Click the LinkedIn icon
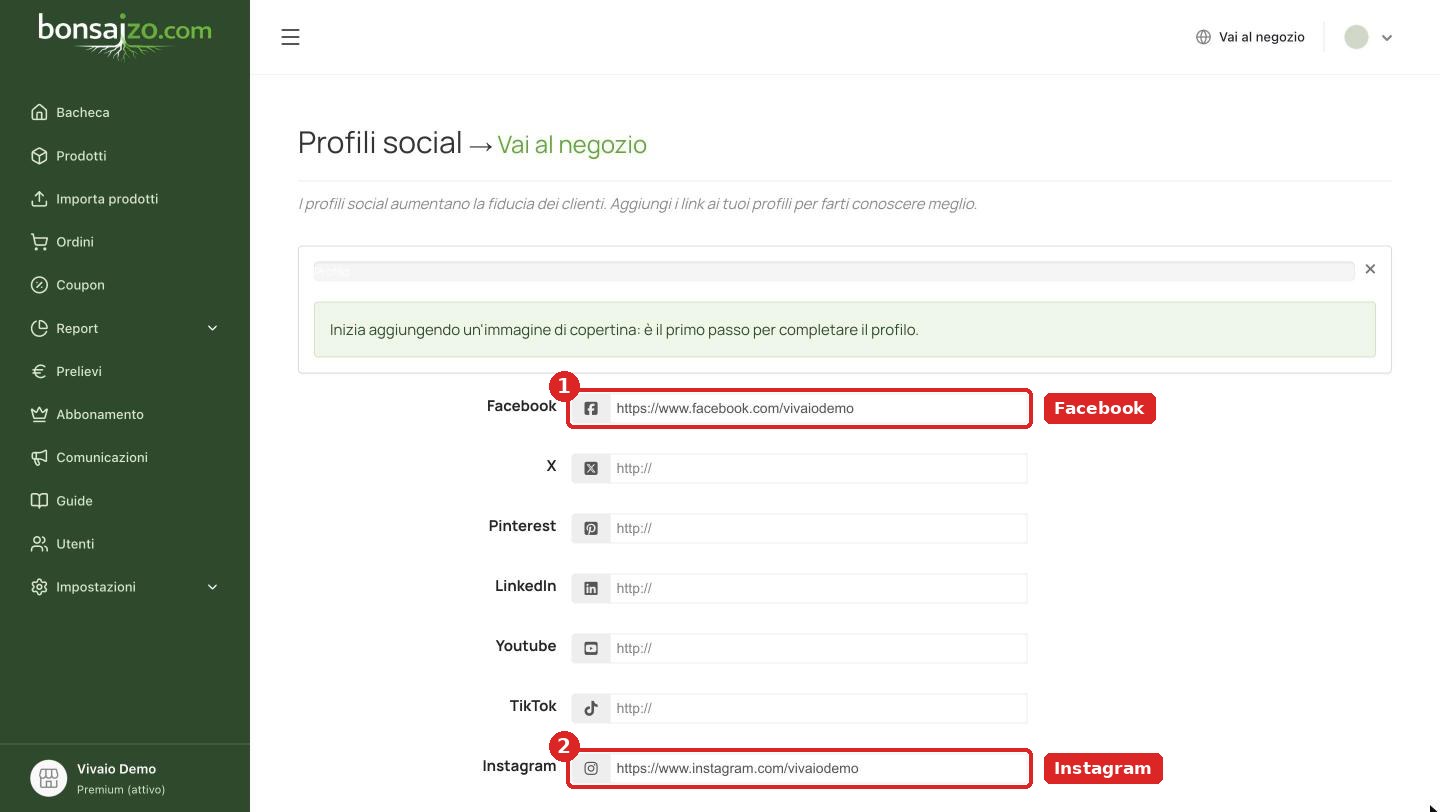The width and height of the screenshot is (1440, 812). (591, 588)
